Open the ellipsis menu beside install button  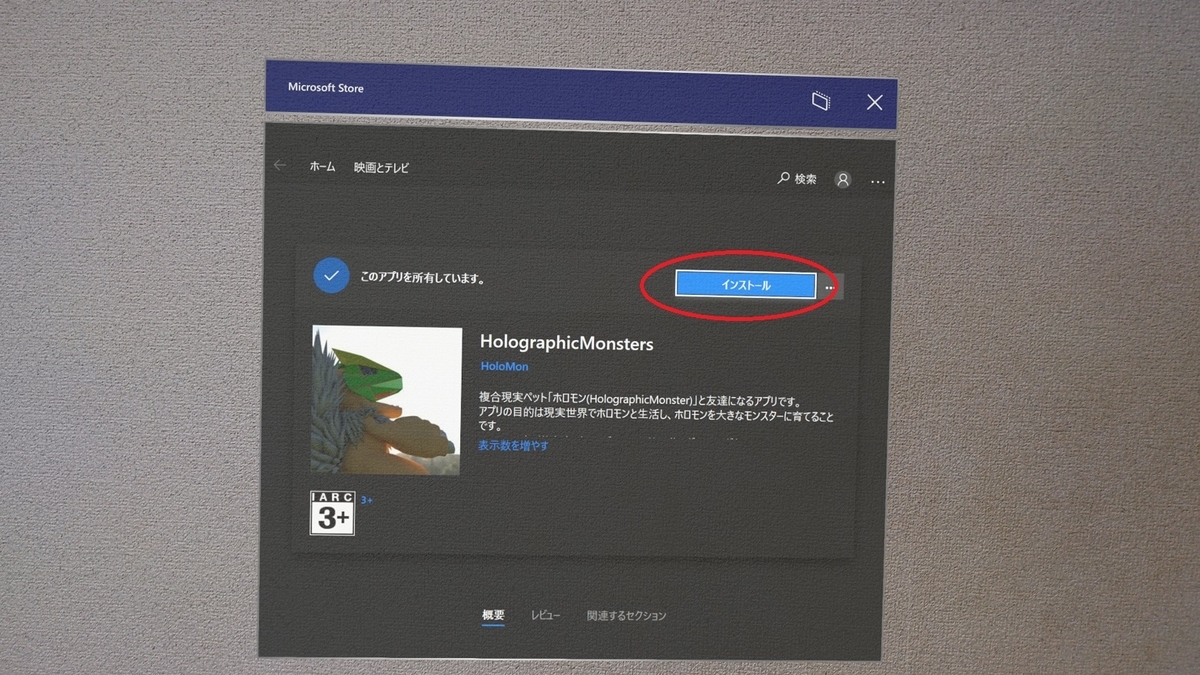click(830, 287)
